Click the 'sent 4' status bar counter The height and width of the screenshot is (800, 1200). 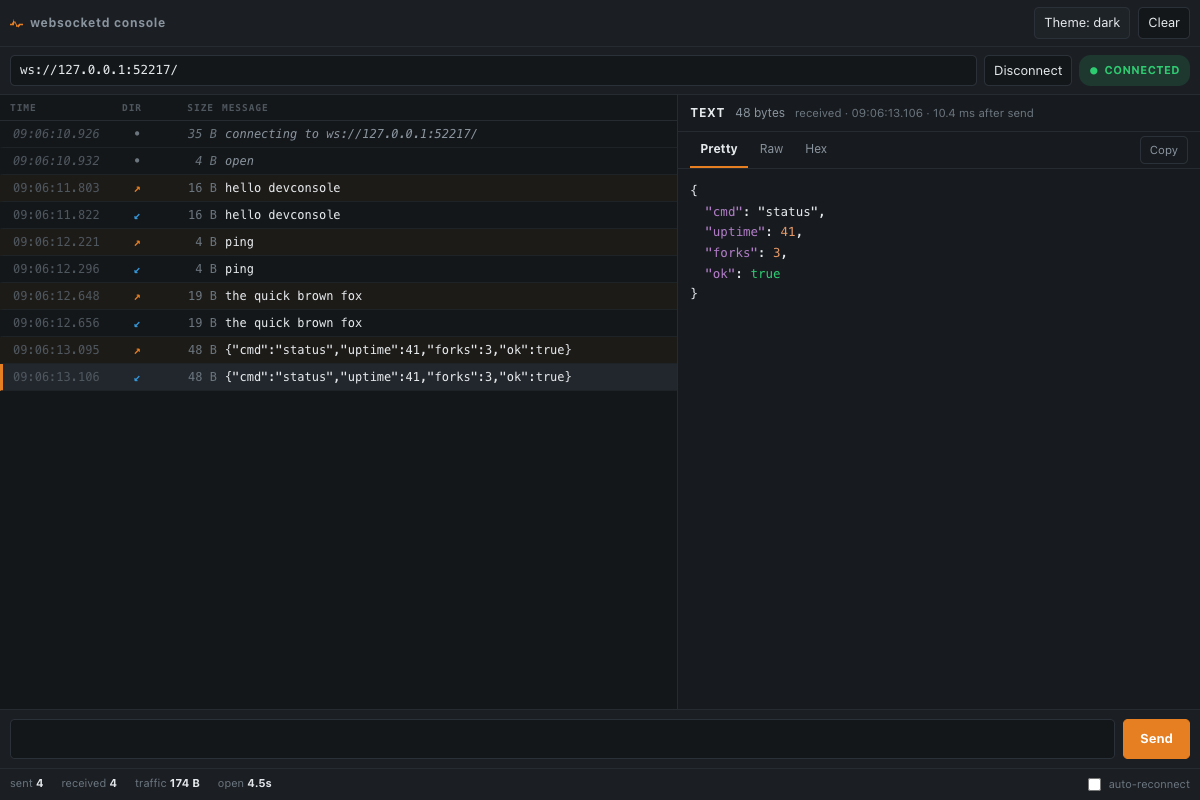[27, 783]
